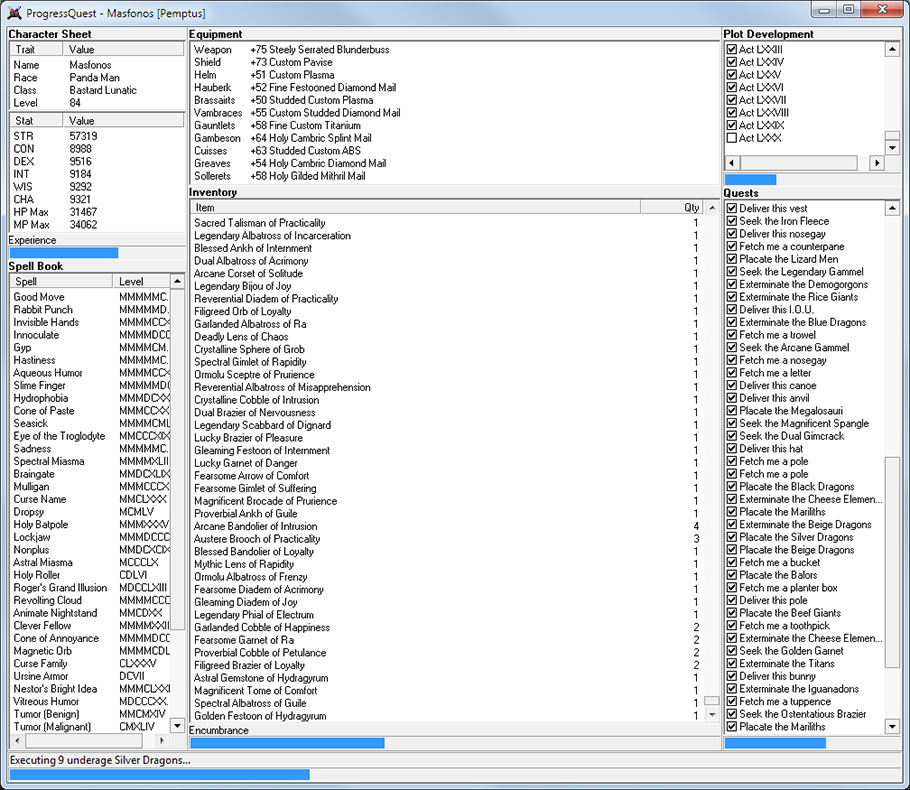
Task: Select Legendary Bijou of Joy inventory item
Action: coord(243,286)
